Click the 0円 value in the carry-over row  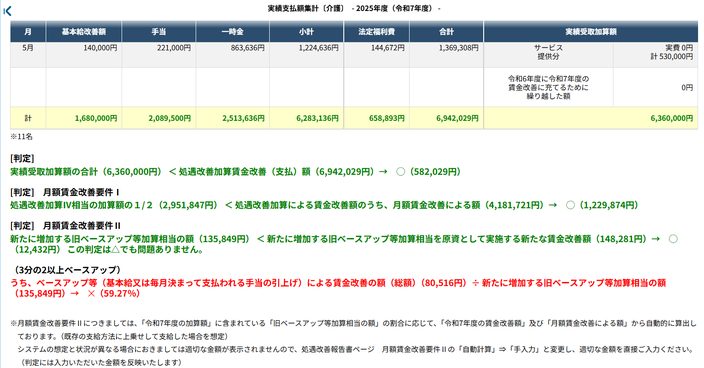(x=687, y=88)
